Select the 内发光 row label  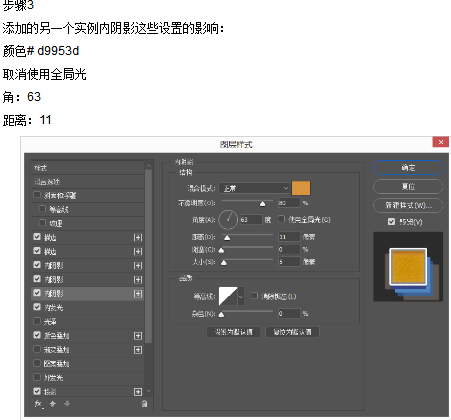pos(54,307)
